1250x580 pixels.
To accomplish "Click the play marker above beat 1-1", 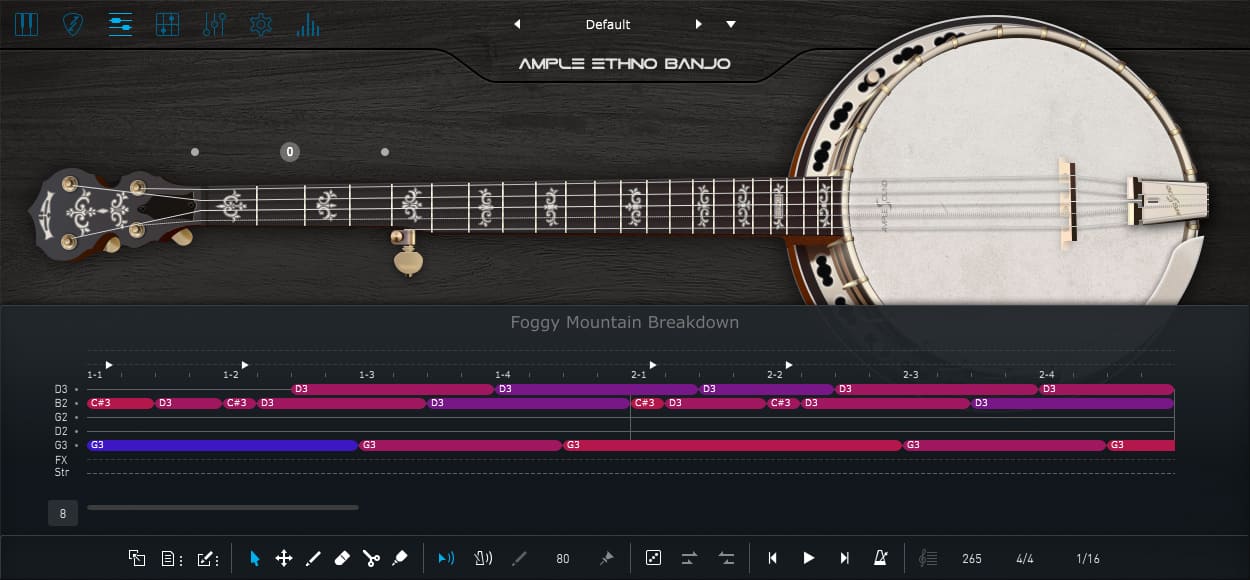I will click(x=109, y=365).
